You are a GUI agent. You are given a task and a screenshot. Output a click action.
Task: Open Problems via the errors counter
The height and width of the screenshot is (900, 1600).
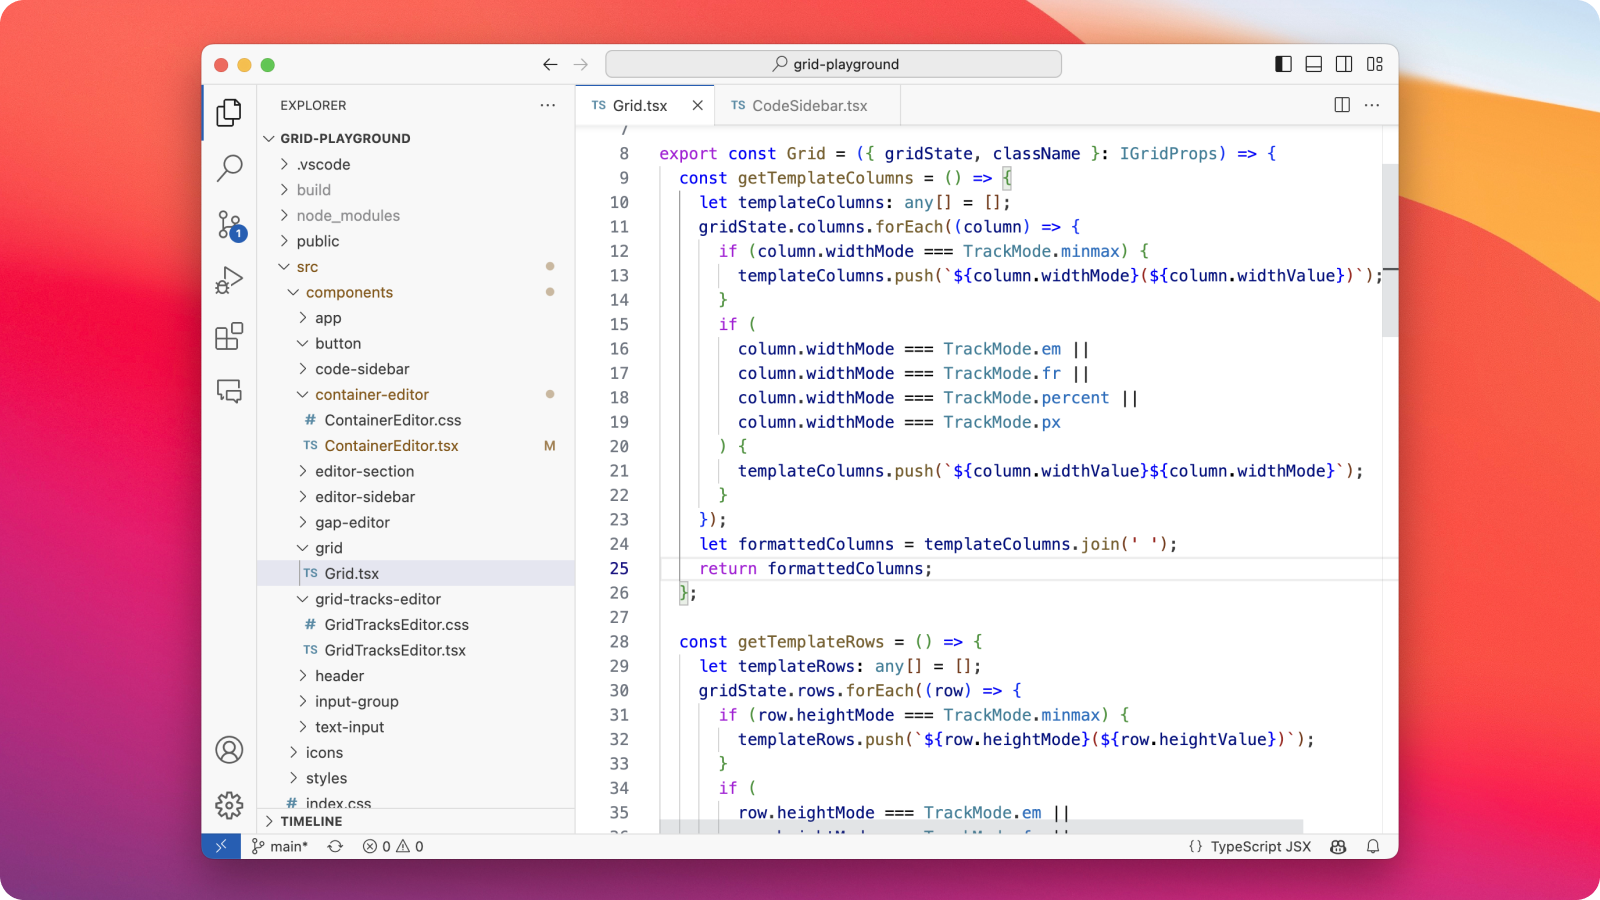point(392,846)
